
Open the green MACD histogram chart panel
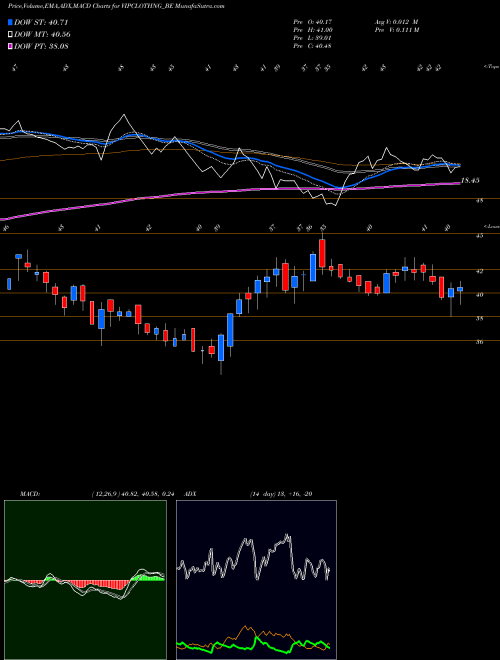[85, 580]
